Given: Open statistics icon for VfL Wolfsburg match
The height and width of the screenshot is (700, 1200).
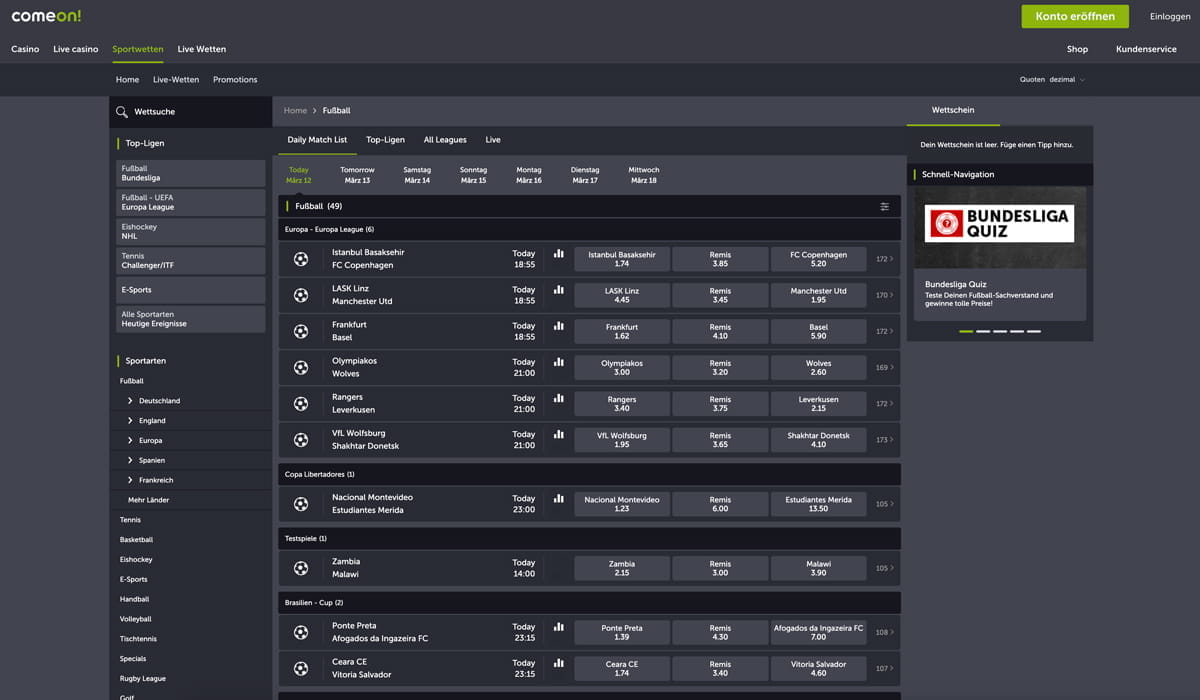Looking at the screenshot, I should (558, 434).
